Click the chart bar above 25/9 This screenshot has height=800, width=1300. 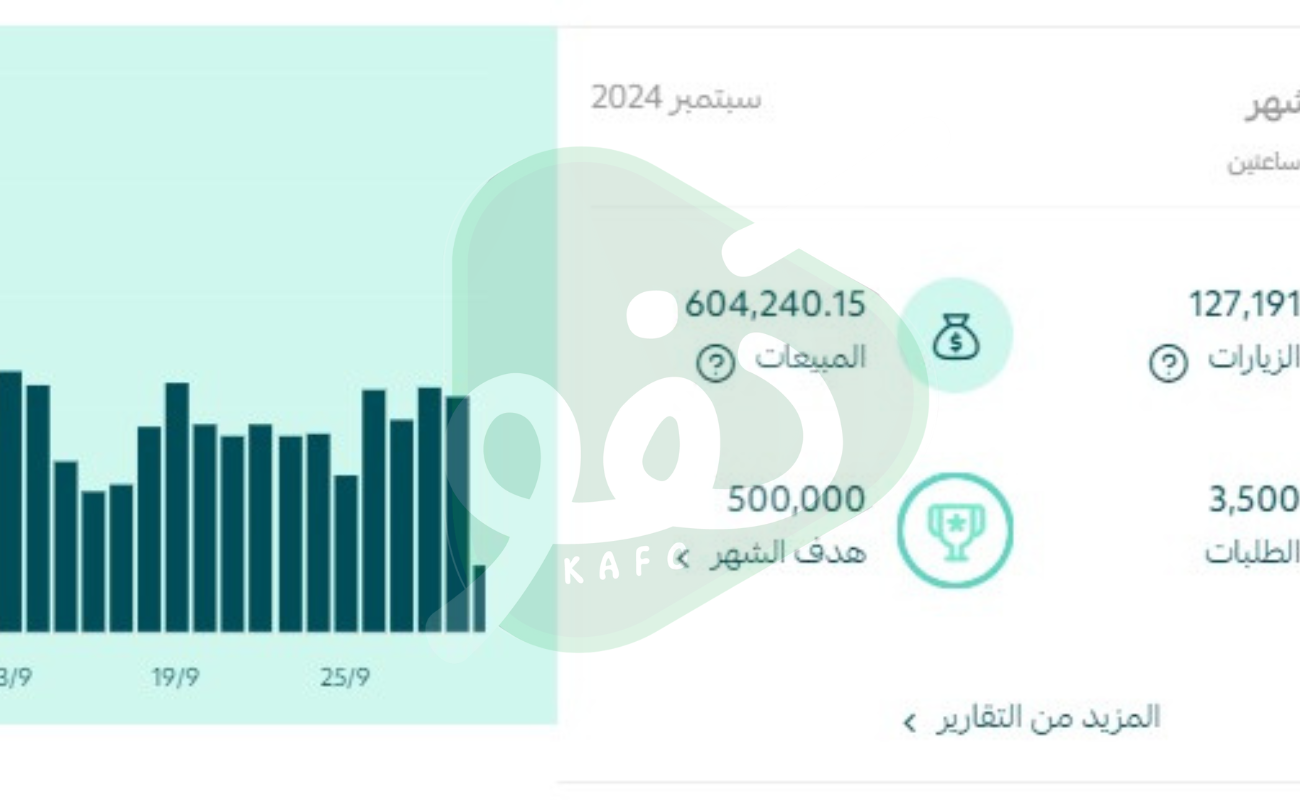coord(346,553)
